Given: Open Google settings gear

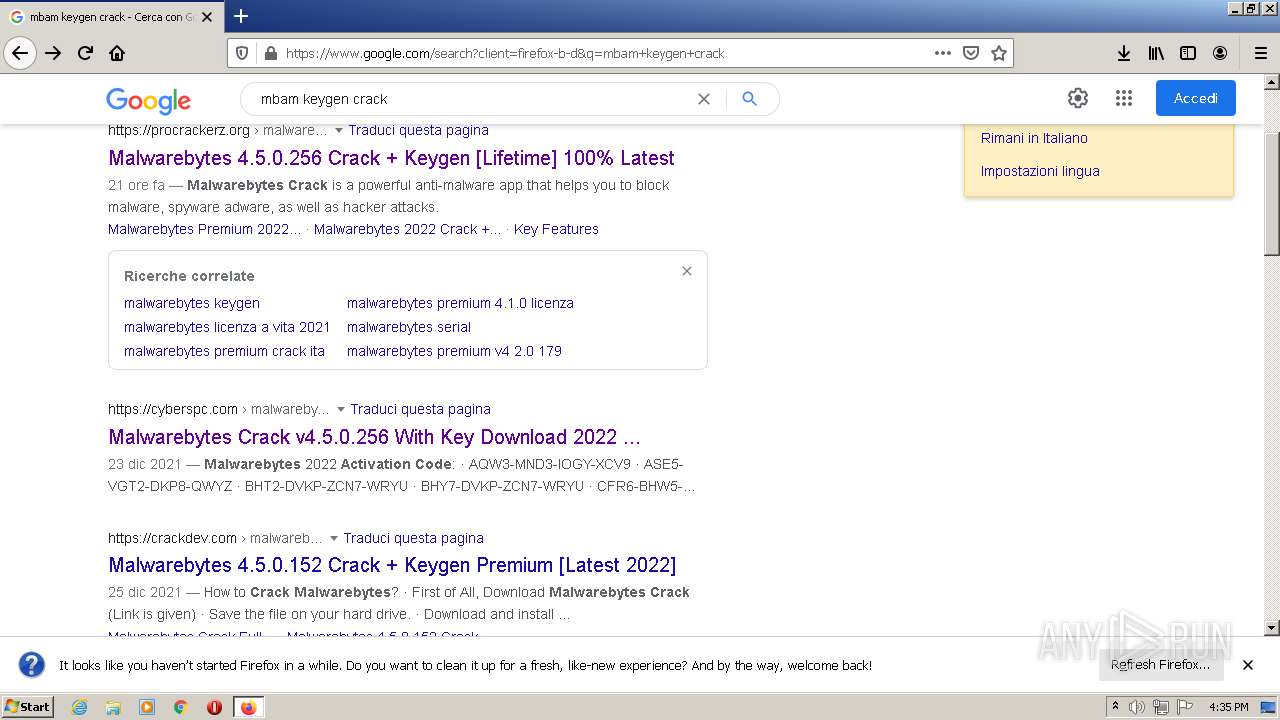Looking at the screenshot, I should (x=1078, y=98).
